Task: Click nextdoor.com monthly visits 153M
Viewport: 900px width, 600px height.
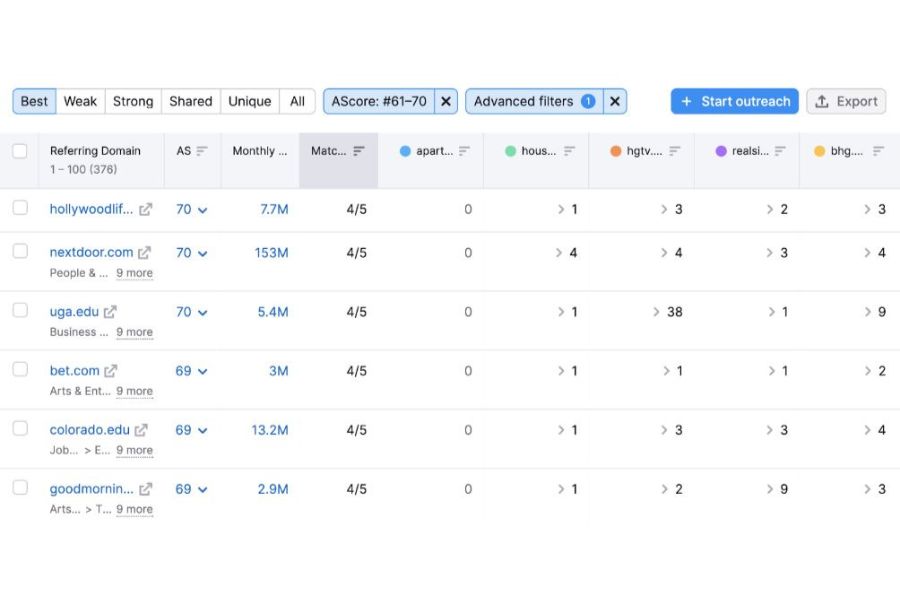Action: (271, 253)
